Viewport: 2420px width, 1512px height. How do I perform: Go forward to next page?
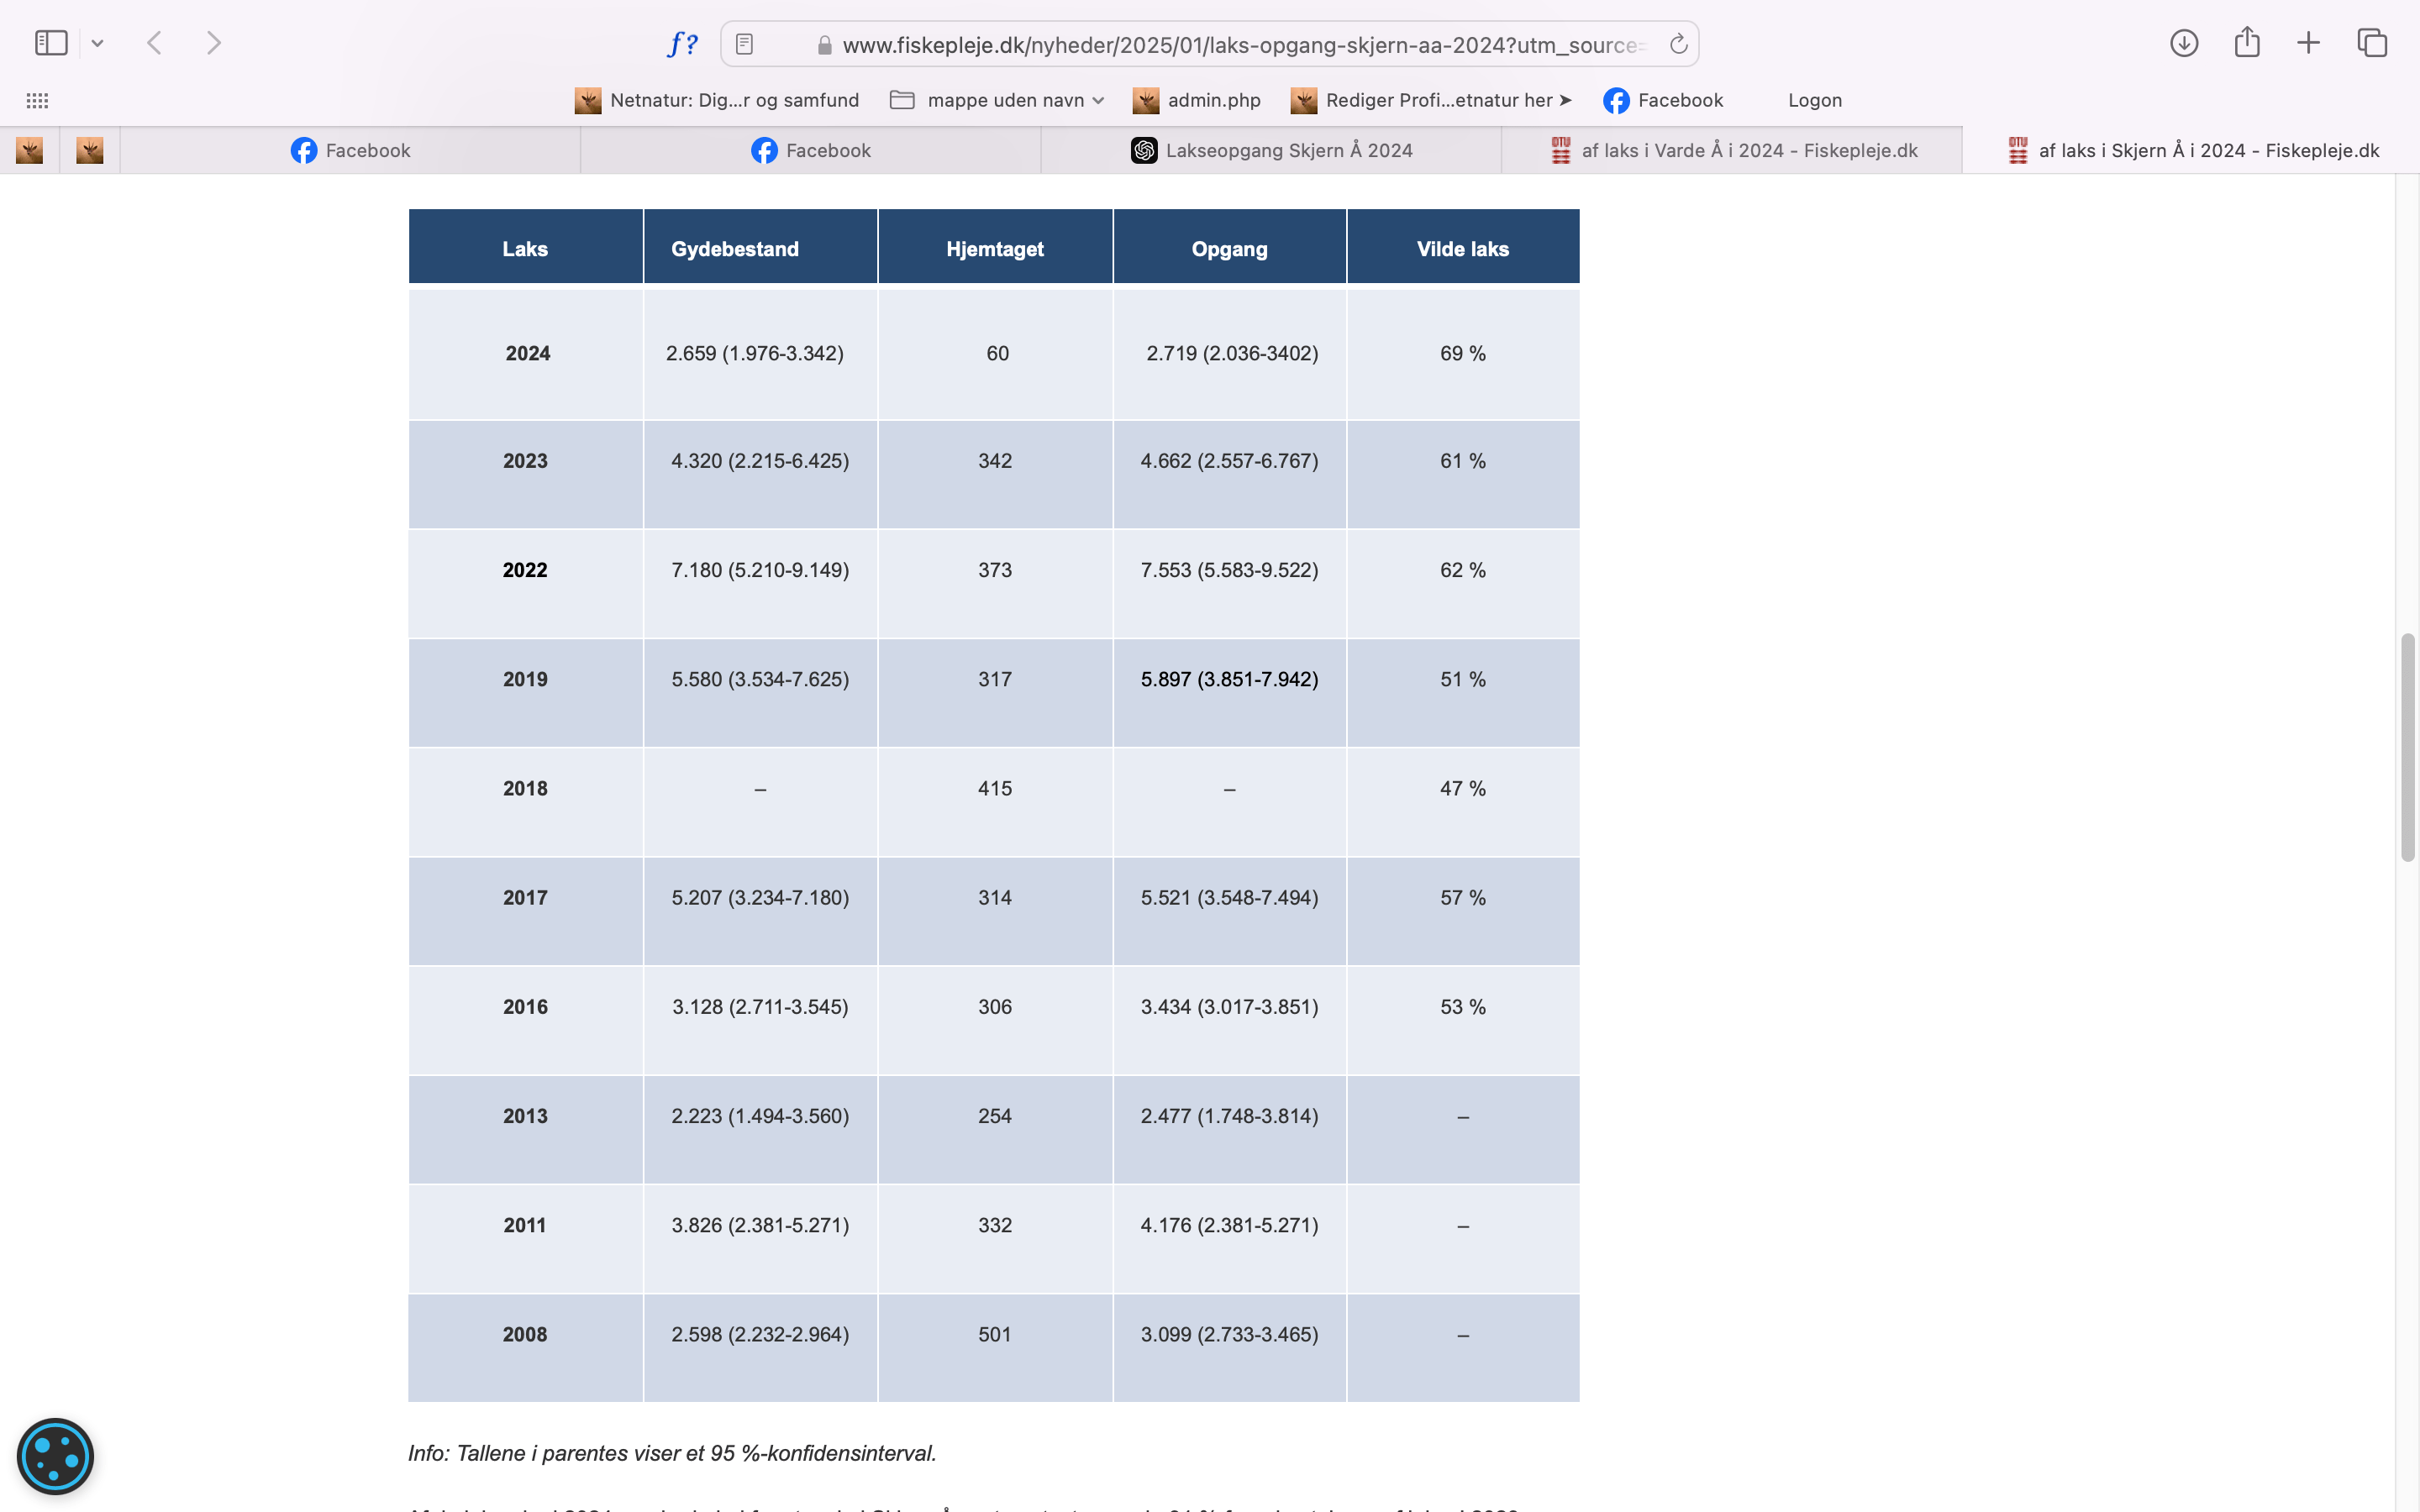[213, 43]
